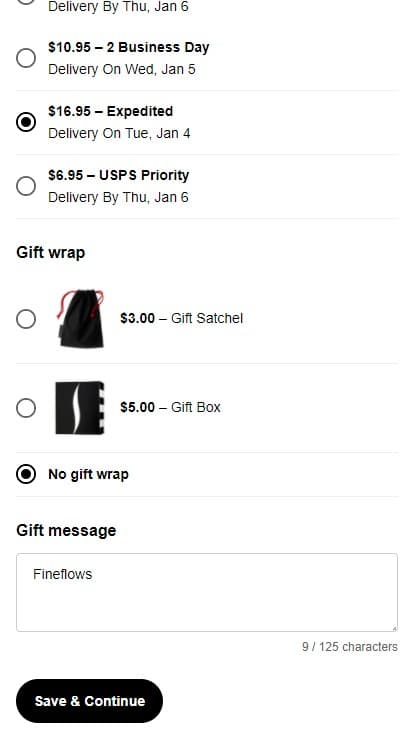Click the 'No gift wrap' label text
Viewport: 414px width, 736px height.
[88, 474]
